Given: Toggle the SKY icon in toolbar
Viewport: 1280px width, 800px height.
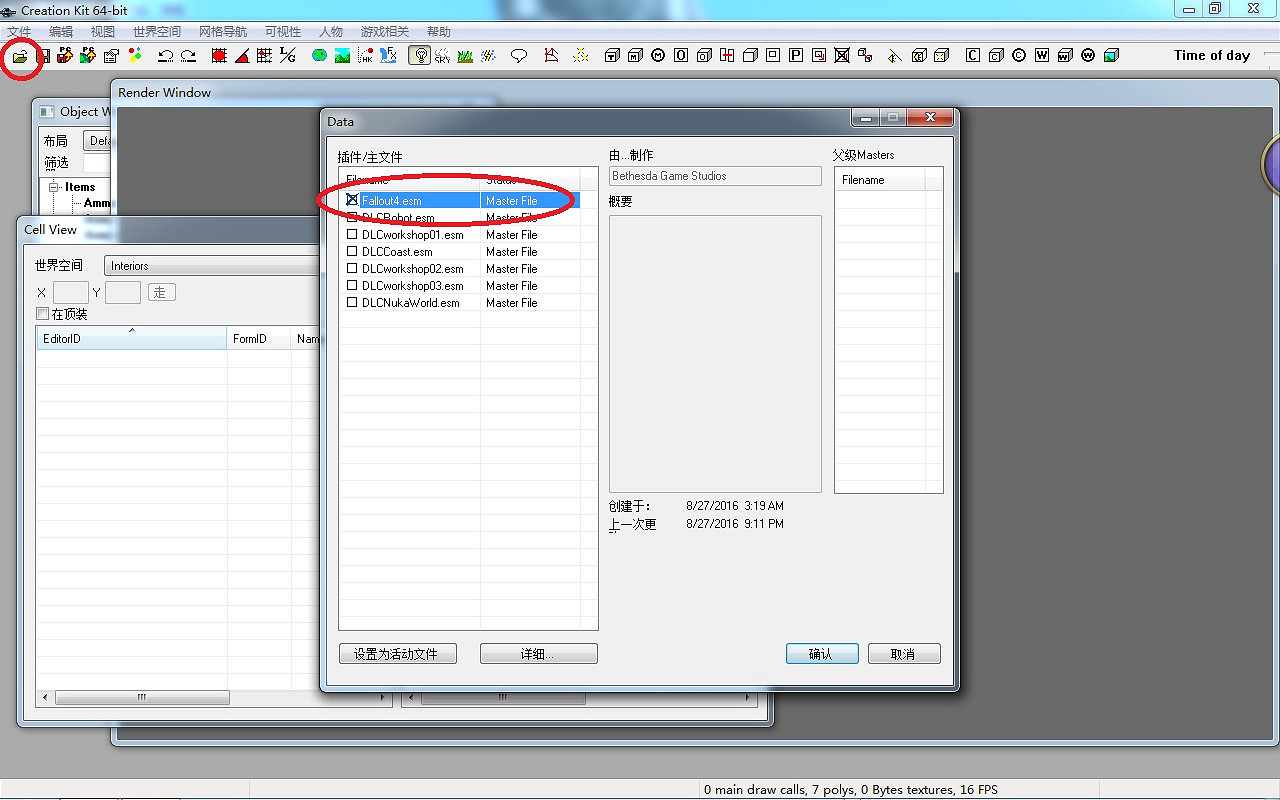Looking at the screenshot, I should tap(442, 56).
